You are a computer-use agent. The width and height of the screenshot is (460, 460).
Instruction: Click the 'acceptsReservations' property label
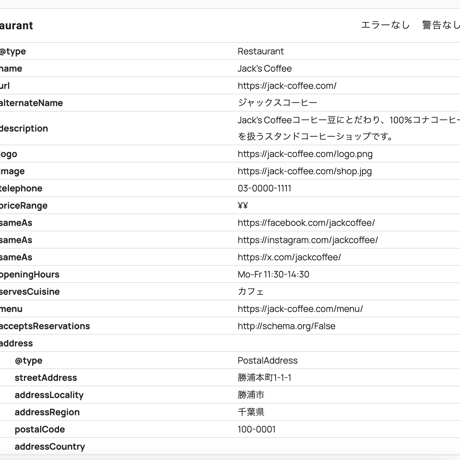coord(45,326)
